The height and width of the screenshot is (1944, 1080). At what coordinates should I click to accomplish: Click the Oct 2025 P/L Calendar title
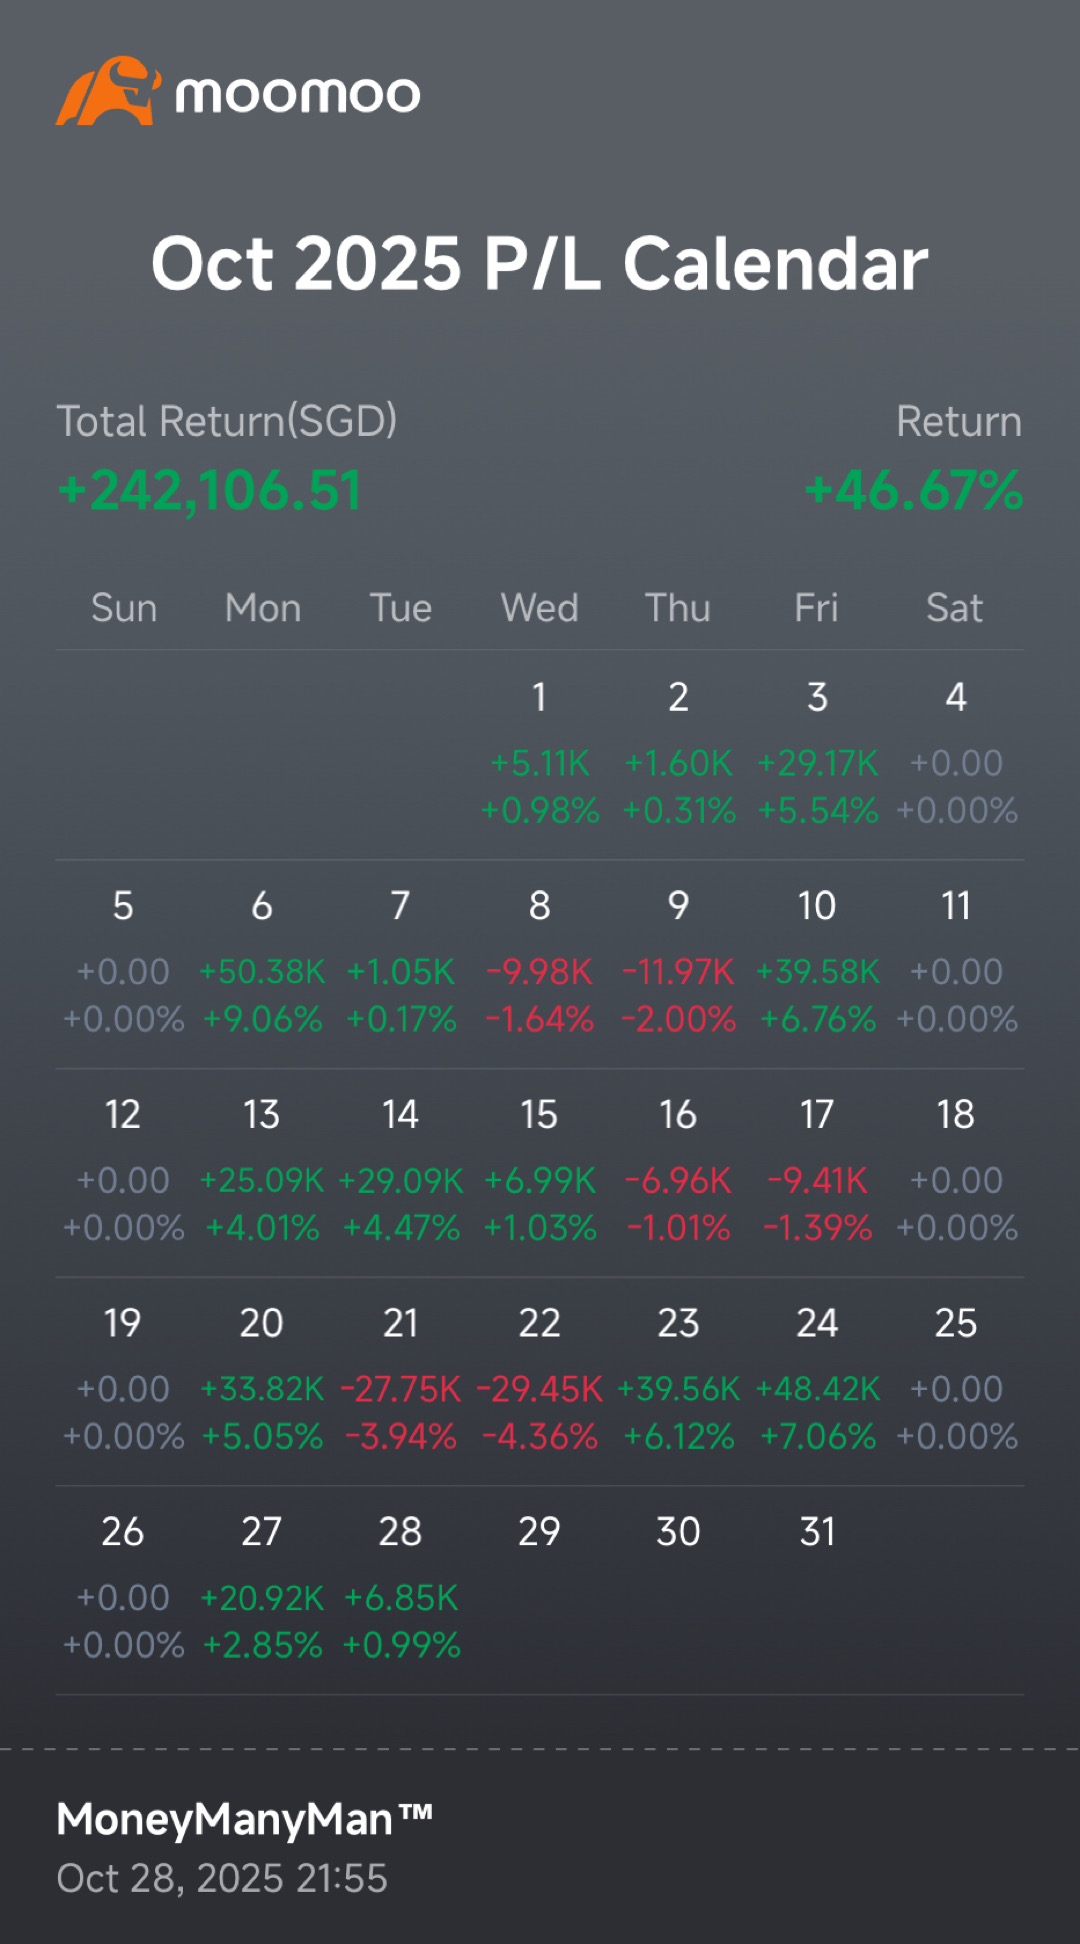coord(540,264)
